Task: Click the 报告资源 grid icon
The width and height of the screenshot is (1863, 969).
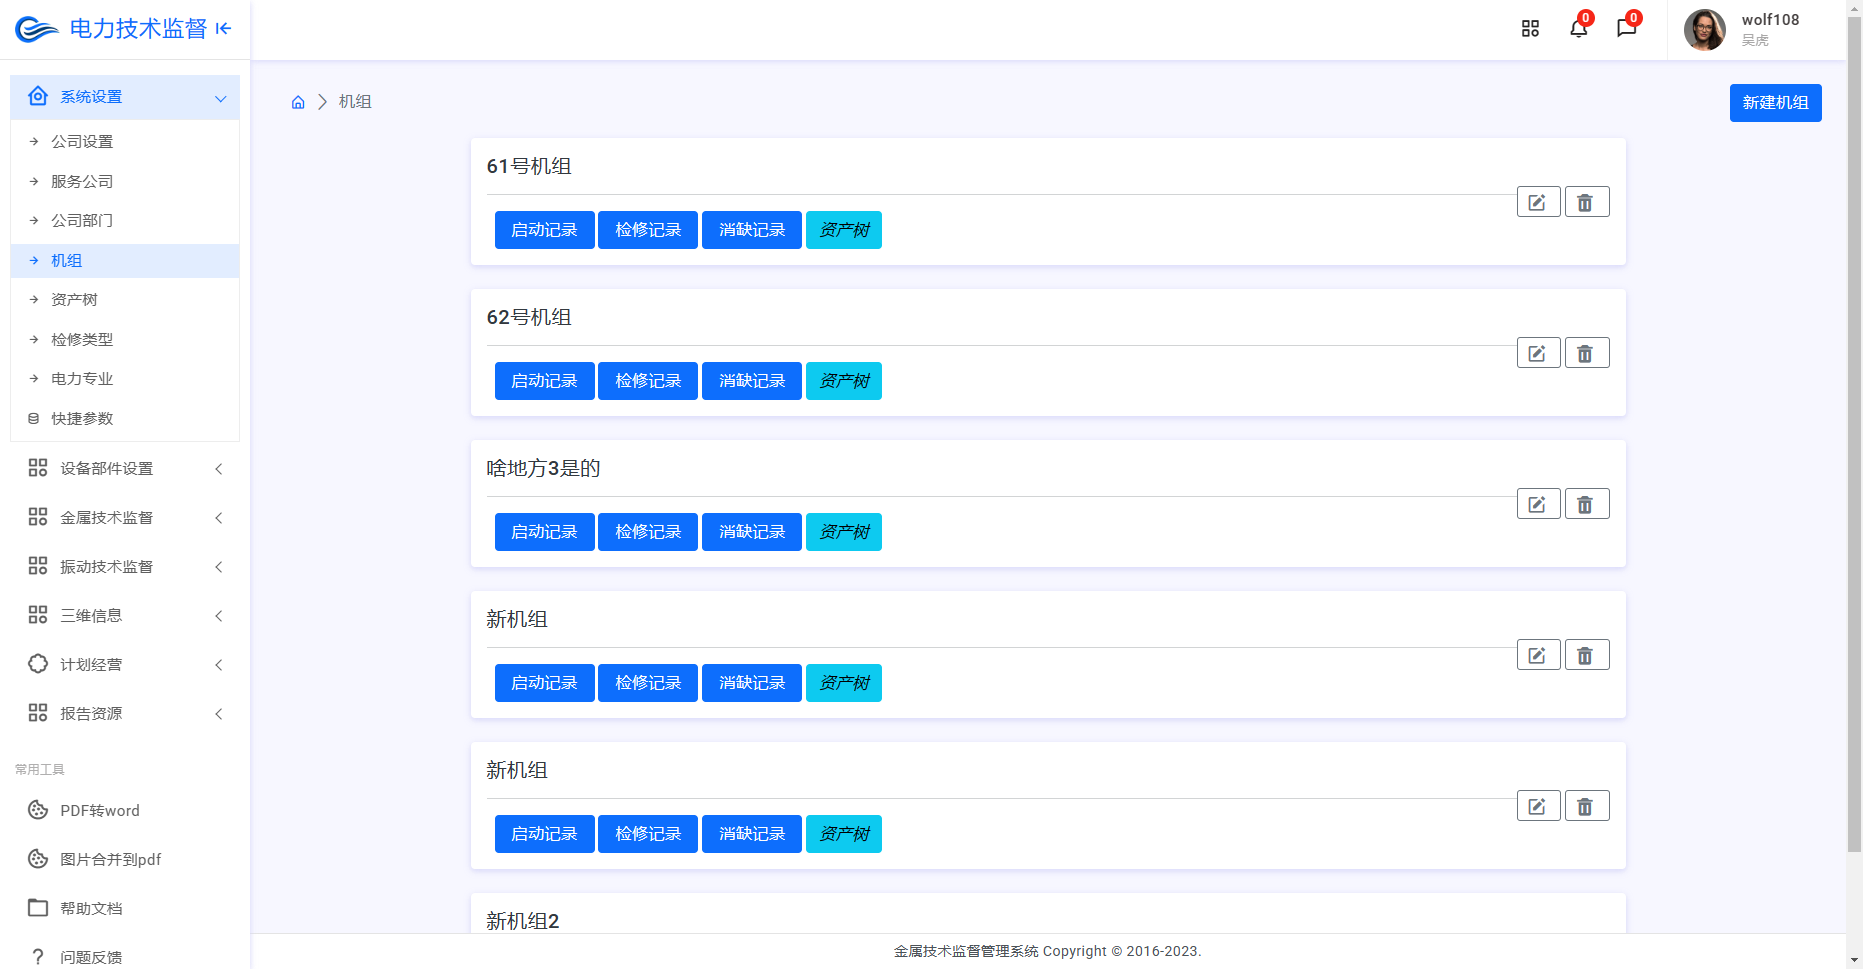Action: (x=38, y=713)
